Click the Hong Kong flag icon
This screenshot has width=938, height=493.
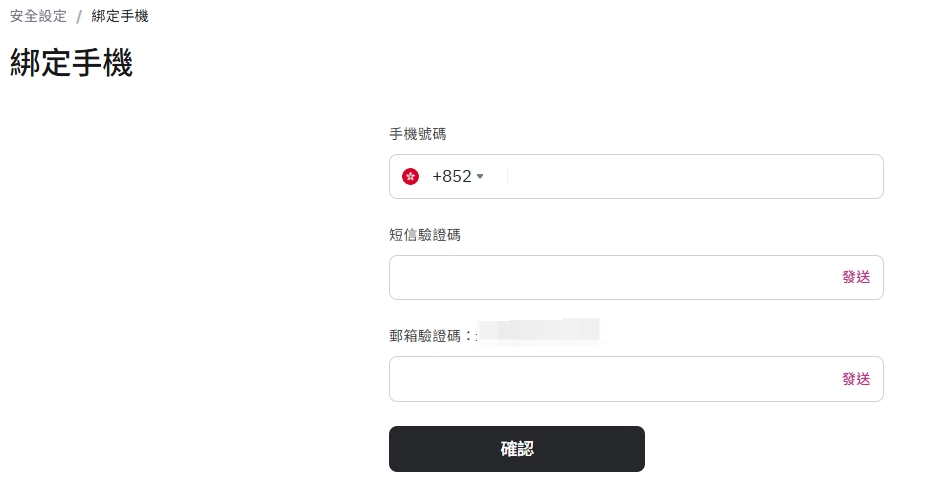tap(410, 176)
